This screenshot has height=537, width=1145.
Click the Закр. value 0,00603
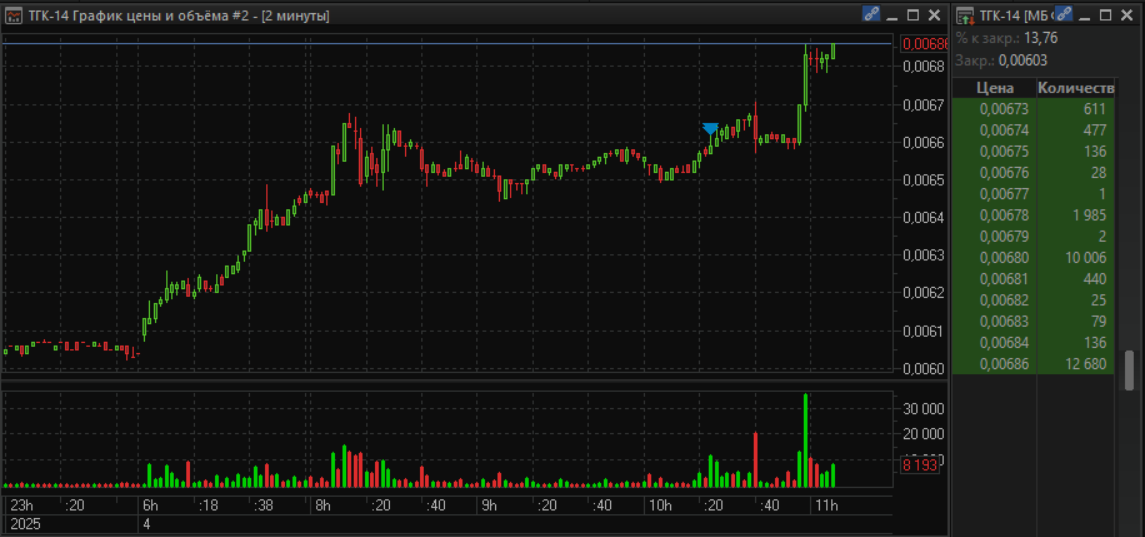1022,61
